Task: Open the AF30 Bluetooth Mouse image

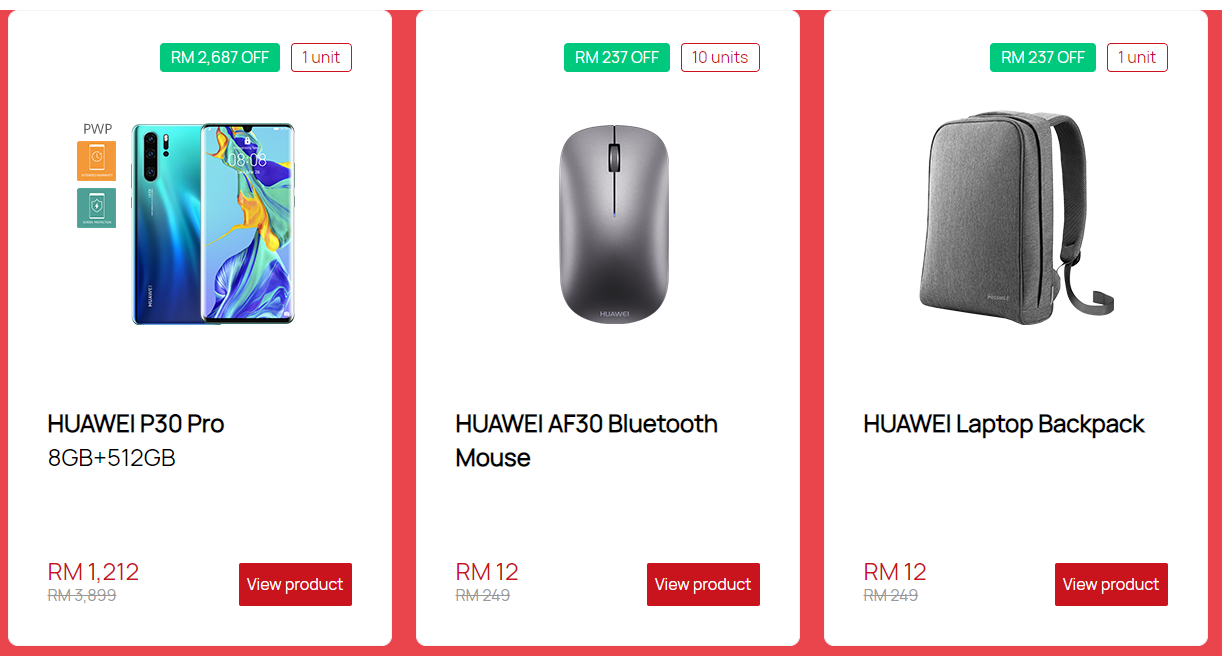Action: pos(613,224)
